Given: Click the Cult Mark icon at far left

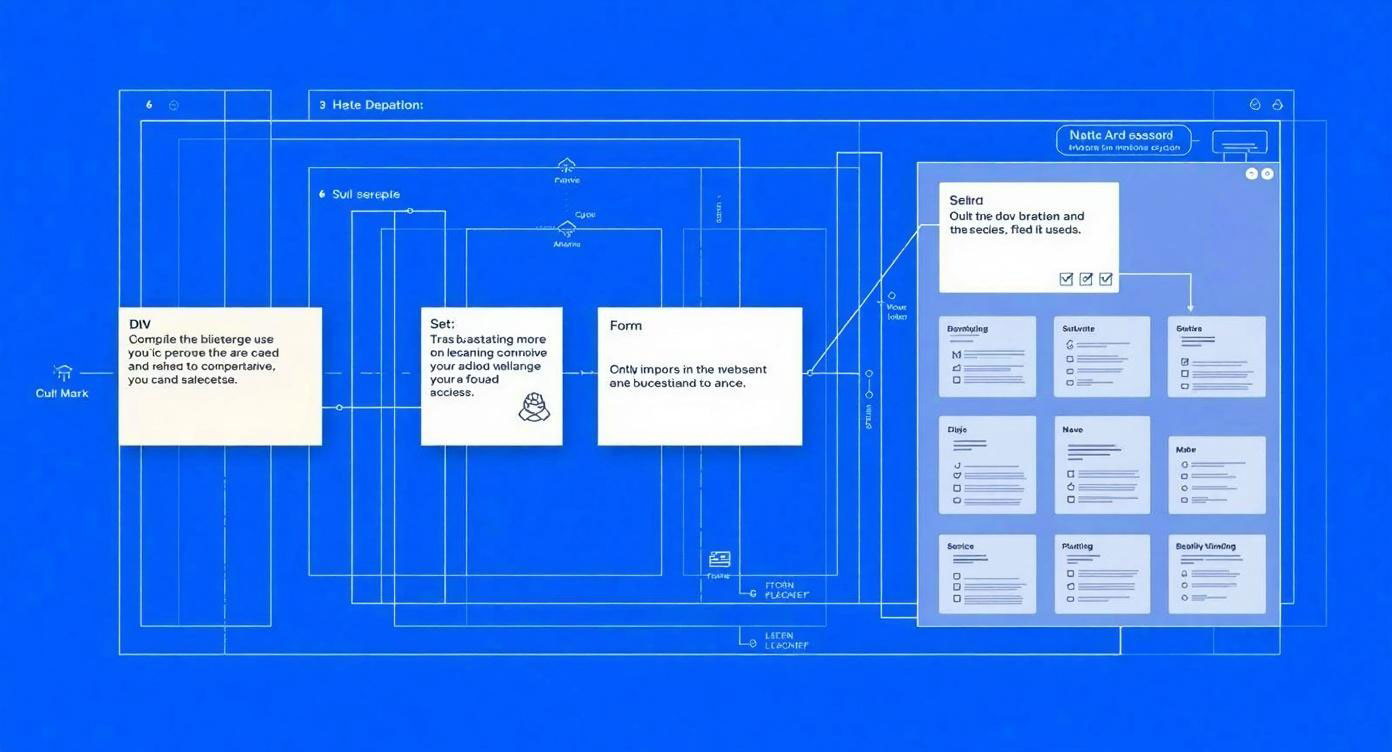Looking at the screenshot, I should coord(62,373).
